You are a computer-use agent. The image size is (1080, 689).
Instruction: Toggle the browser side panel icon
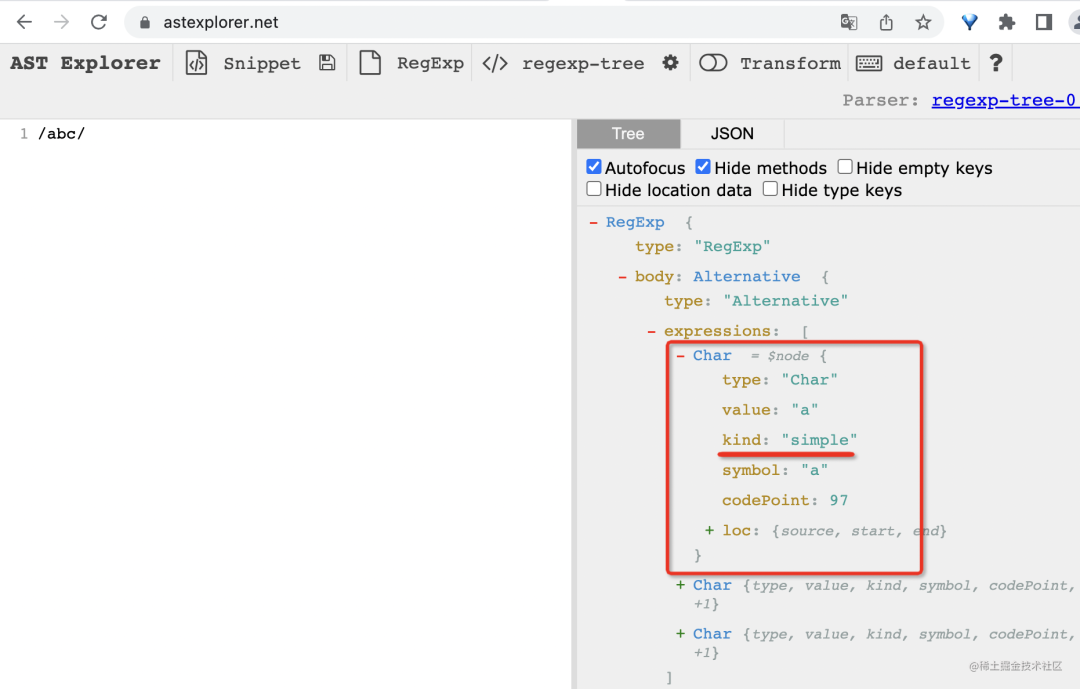point(1043,22)
